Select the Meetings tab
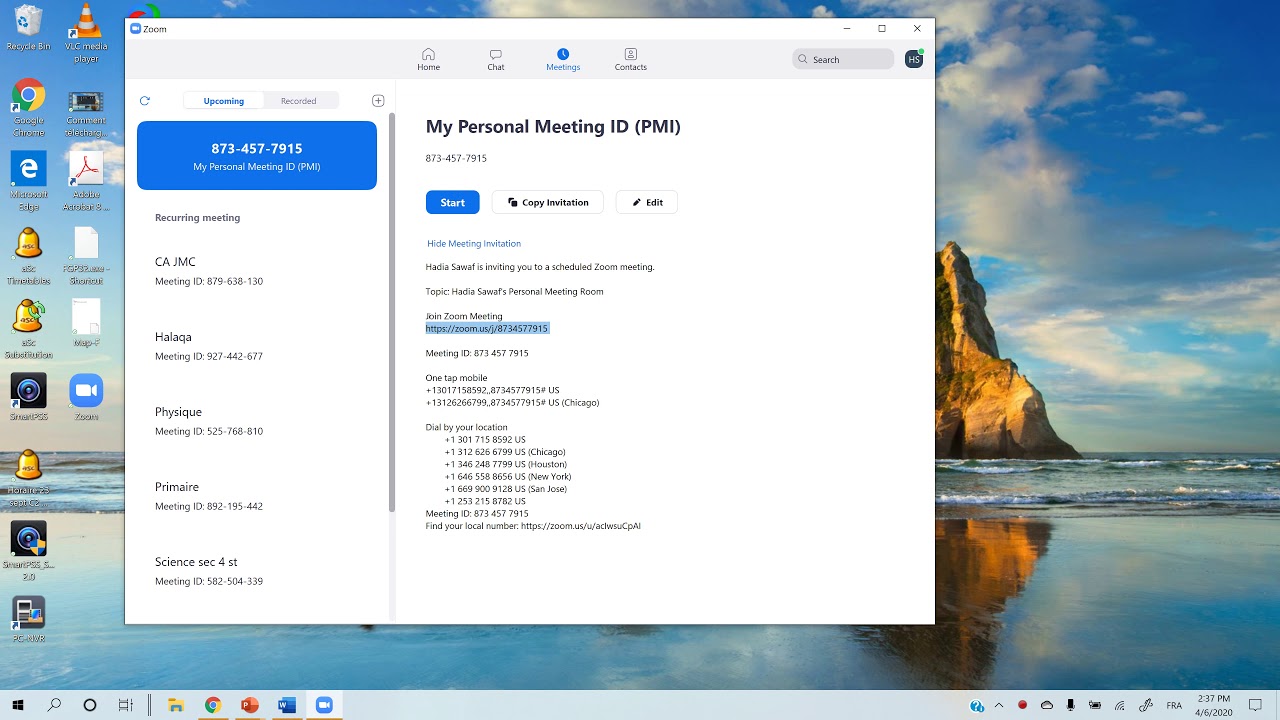The width and height of the screenshot is (1280, 720). (563, 59)
